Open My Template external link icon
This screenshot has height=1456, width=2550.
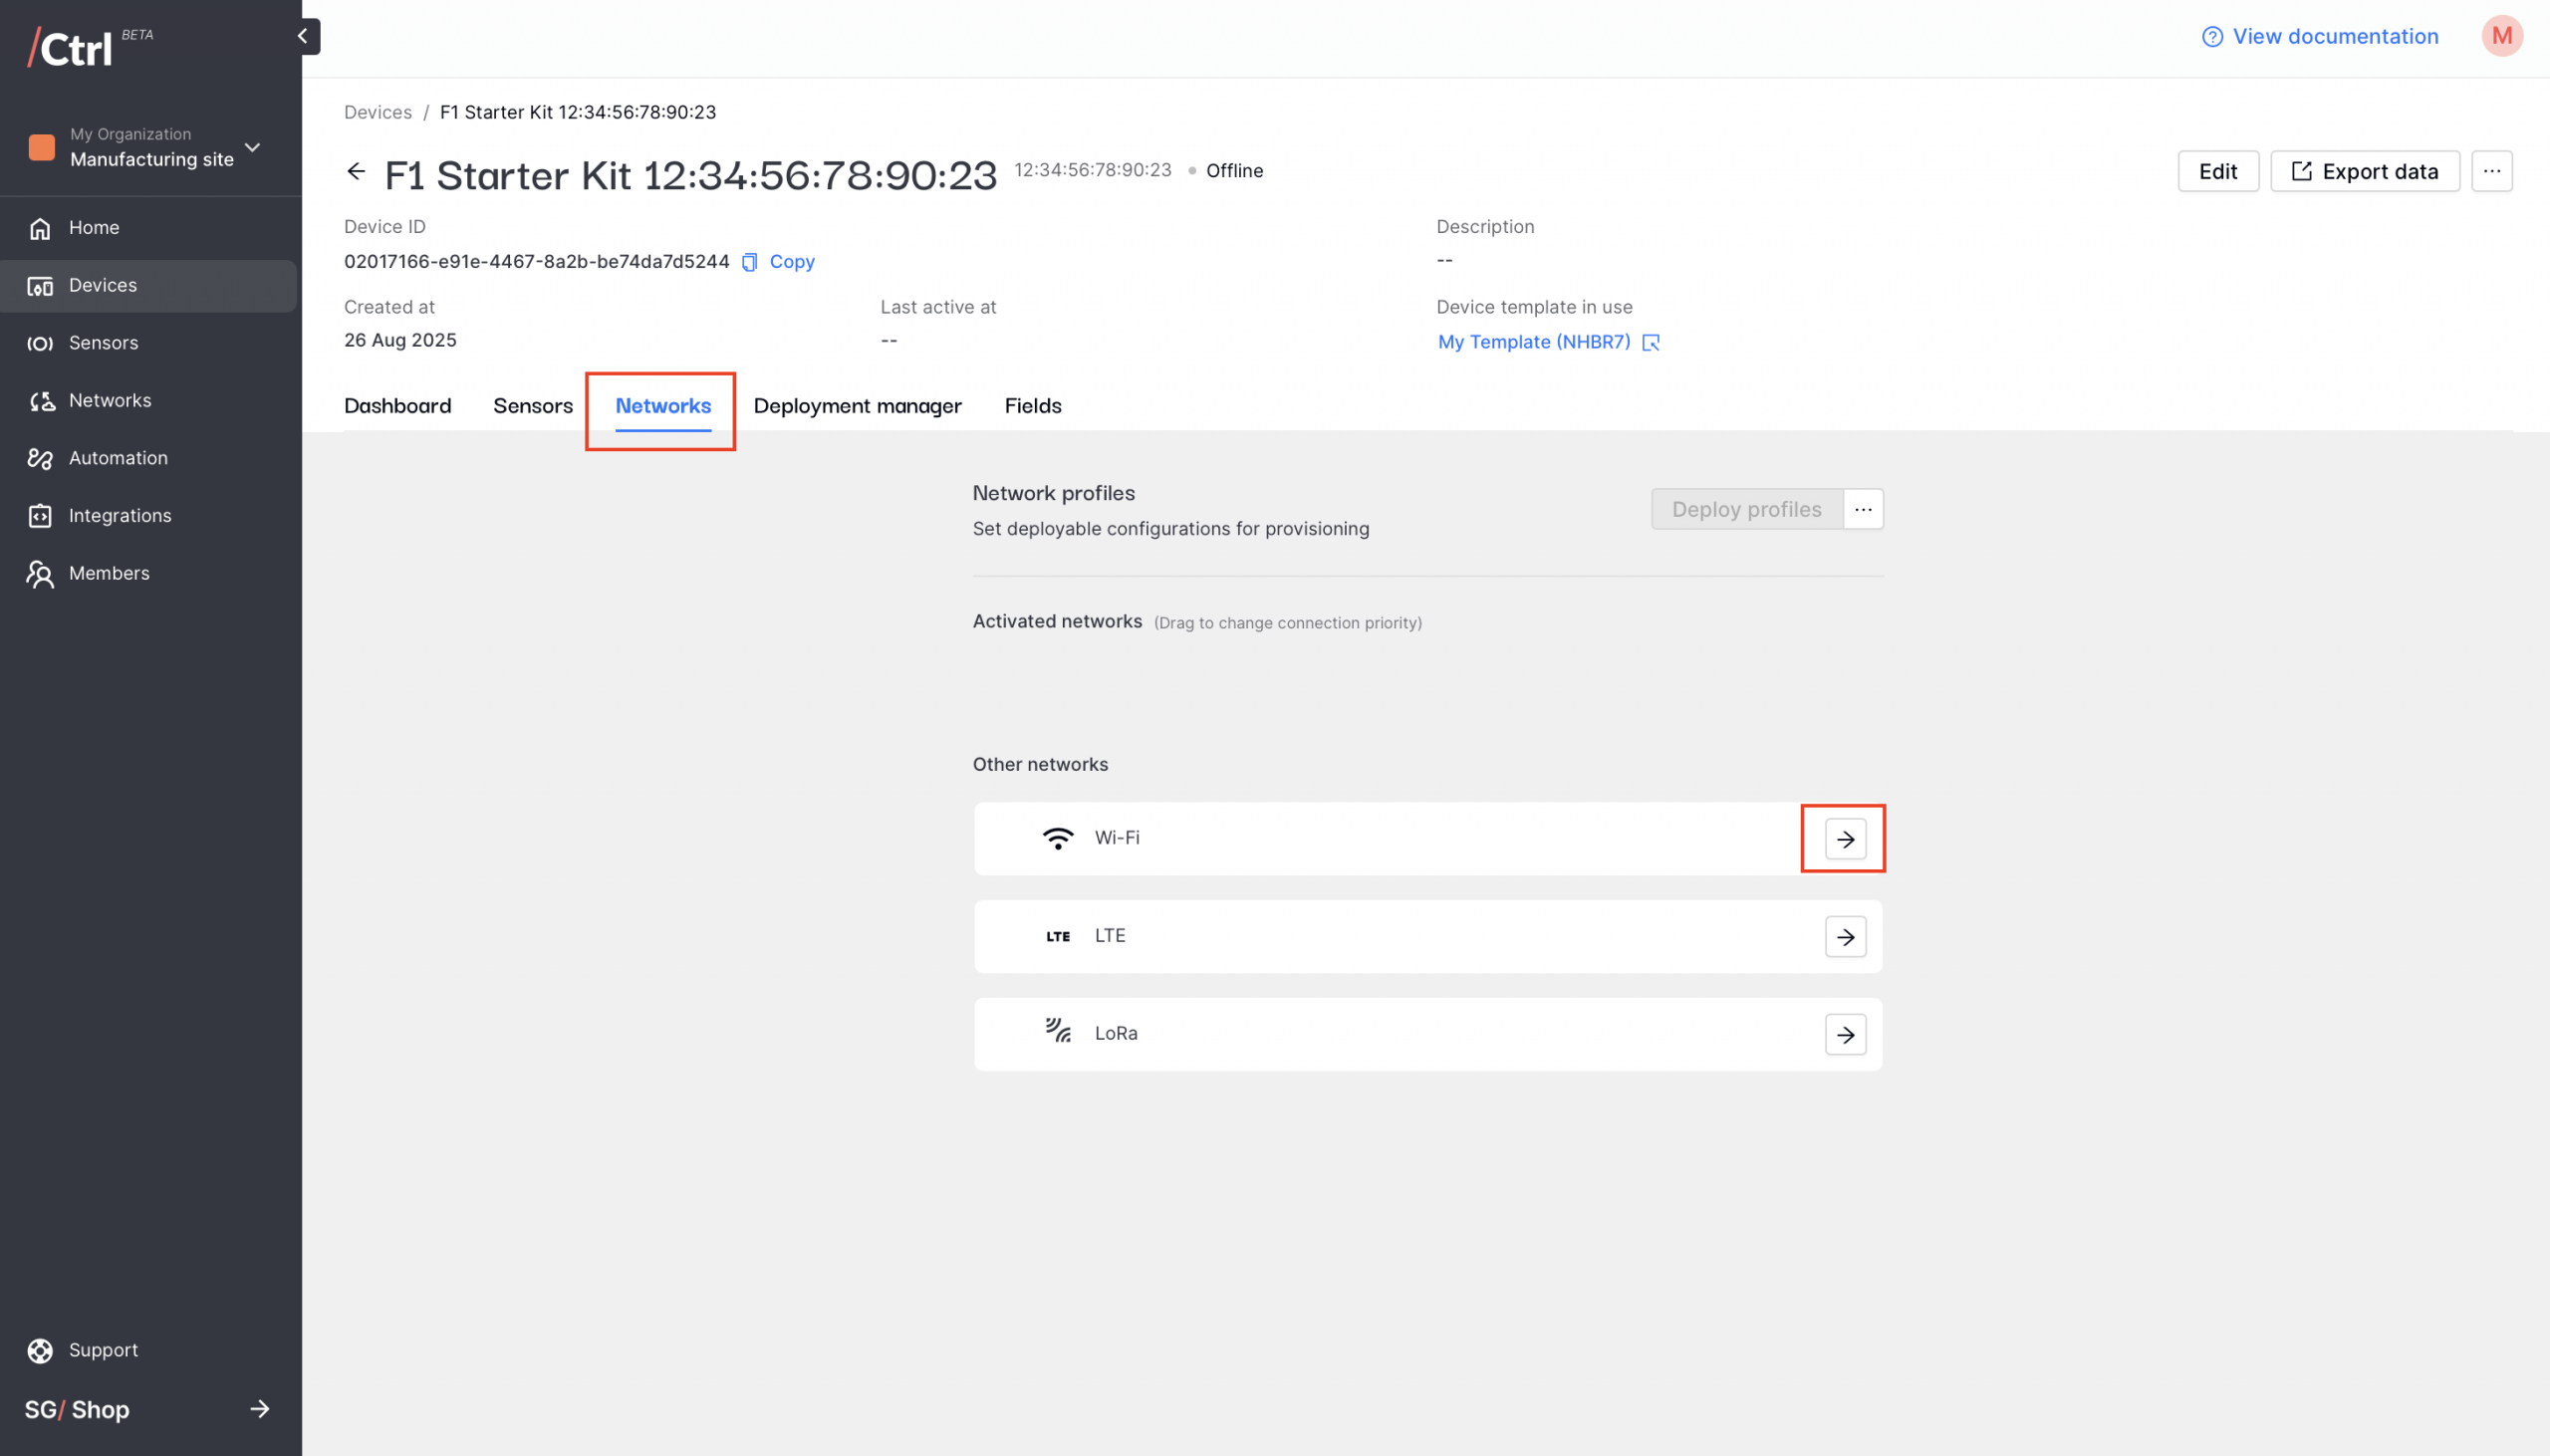[x=1650, y=342]
